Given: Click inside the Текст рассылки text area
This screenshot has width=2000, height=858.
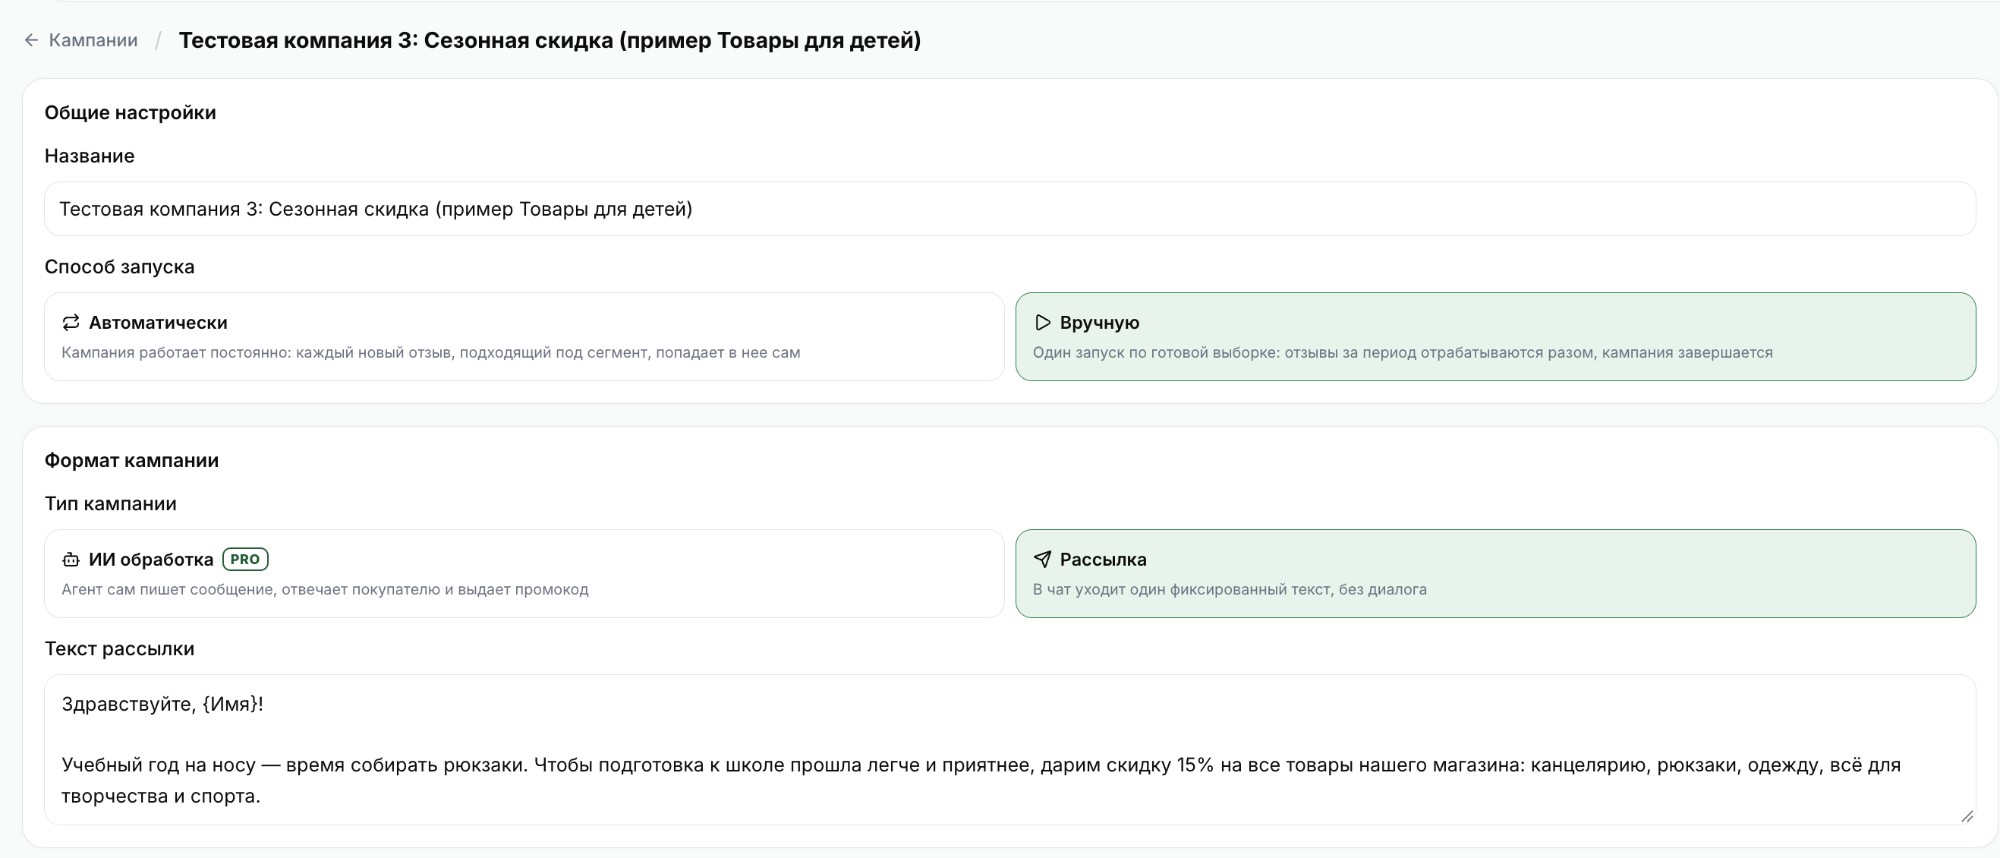Looking at the screenshot, I should pyautogui.click(x=1010, y=750).
